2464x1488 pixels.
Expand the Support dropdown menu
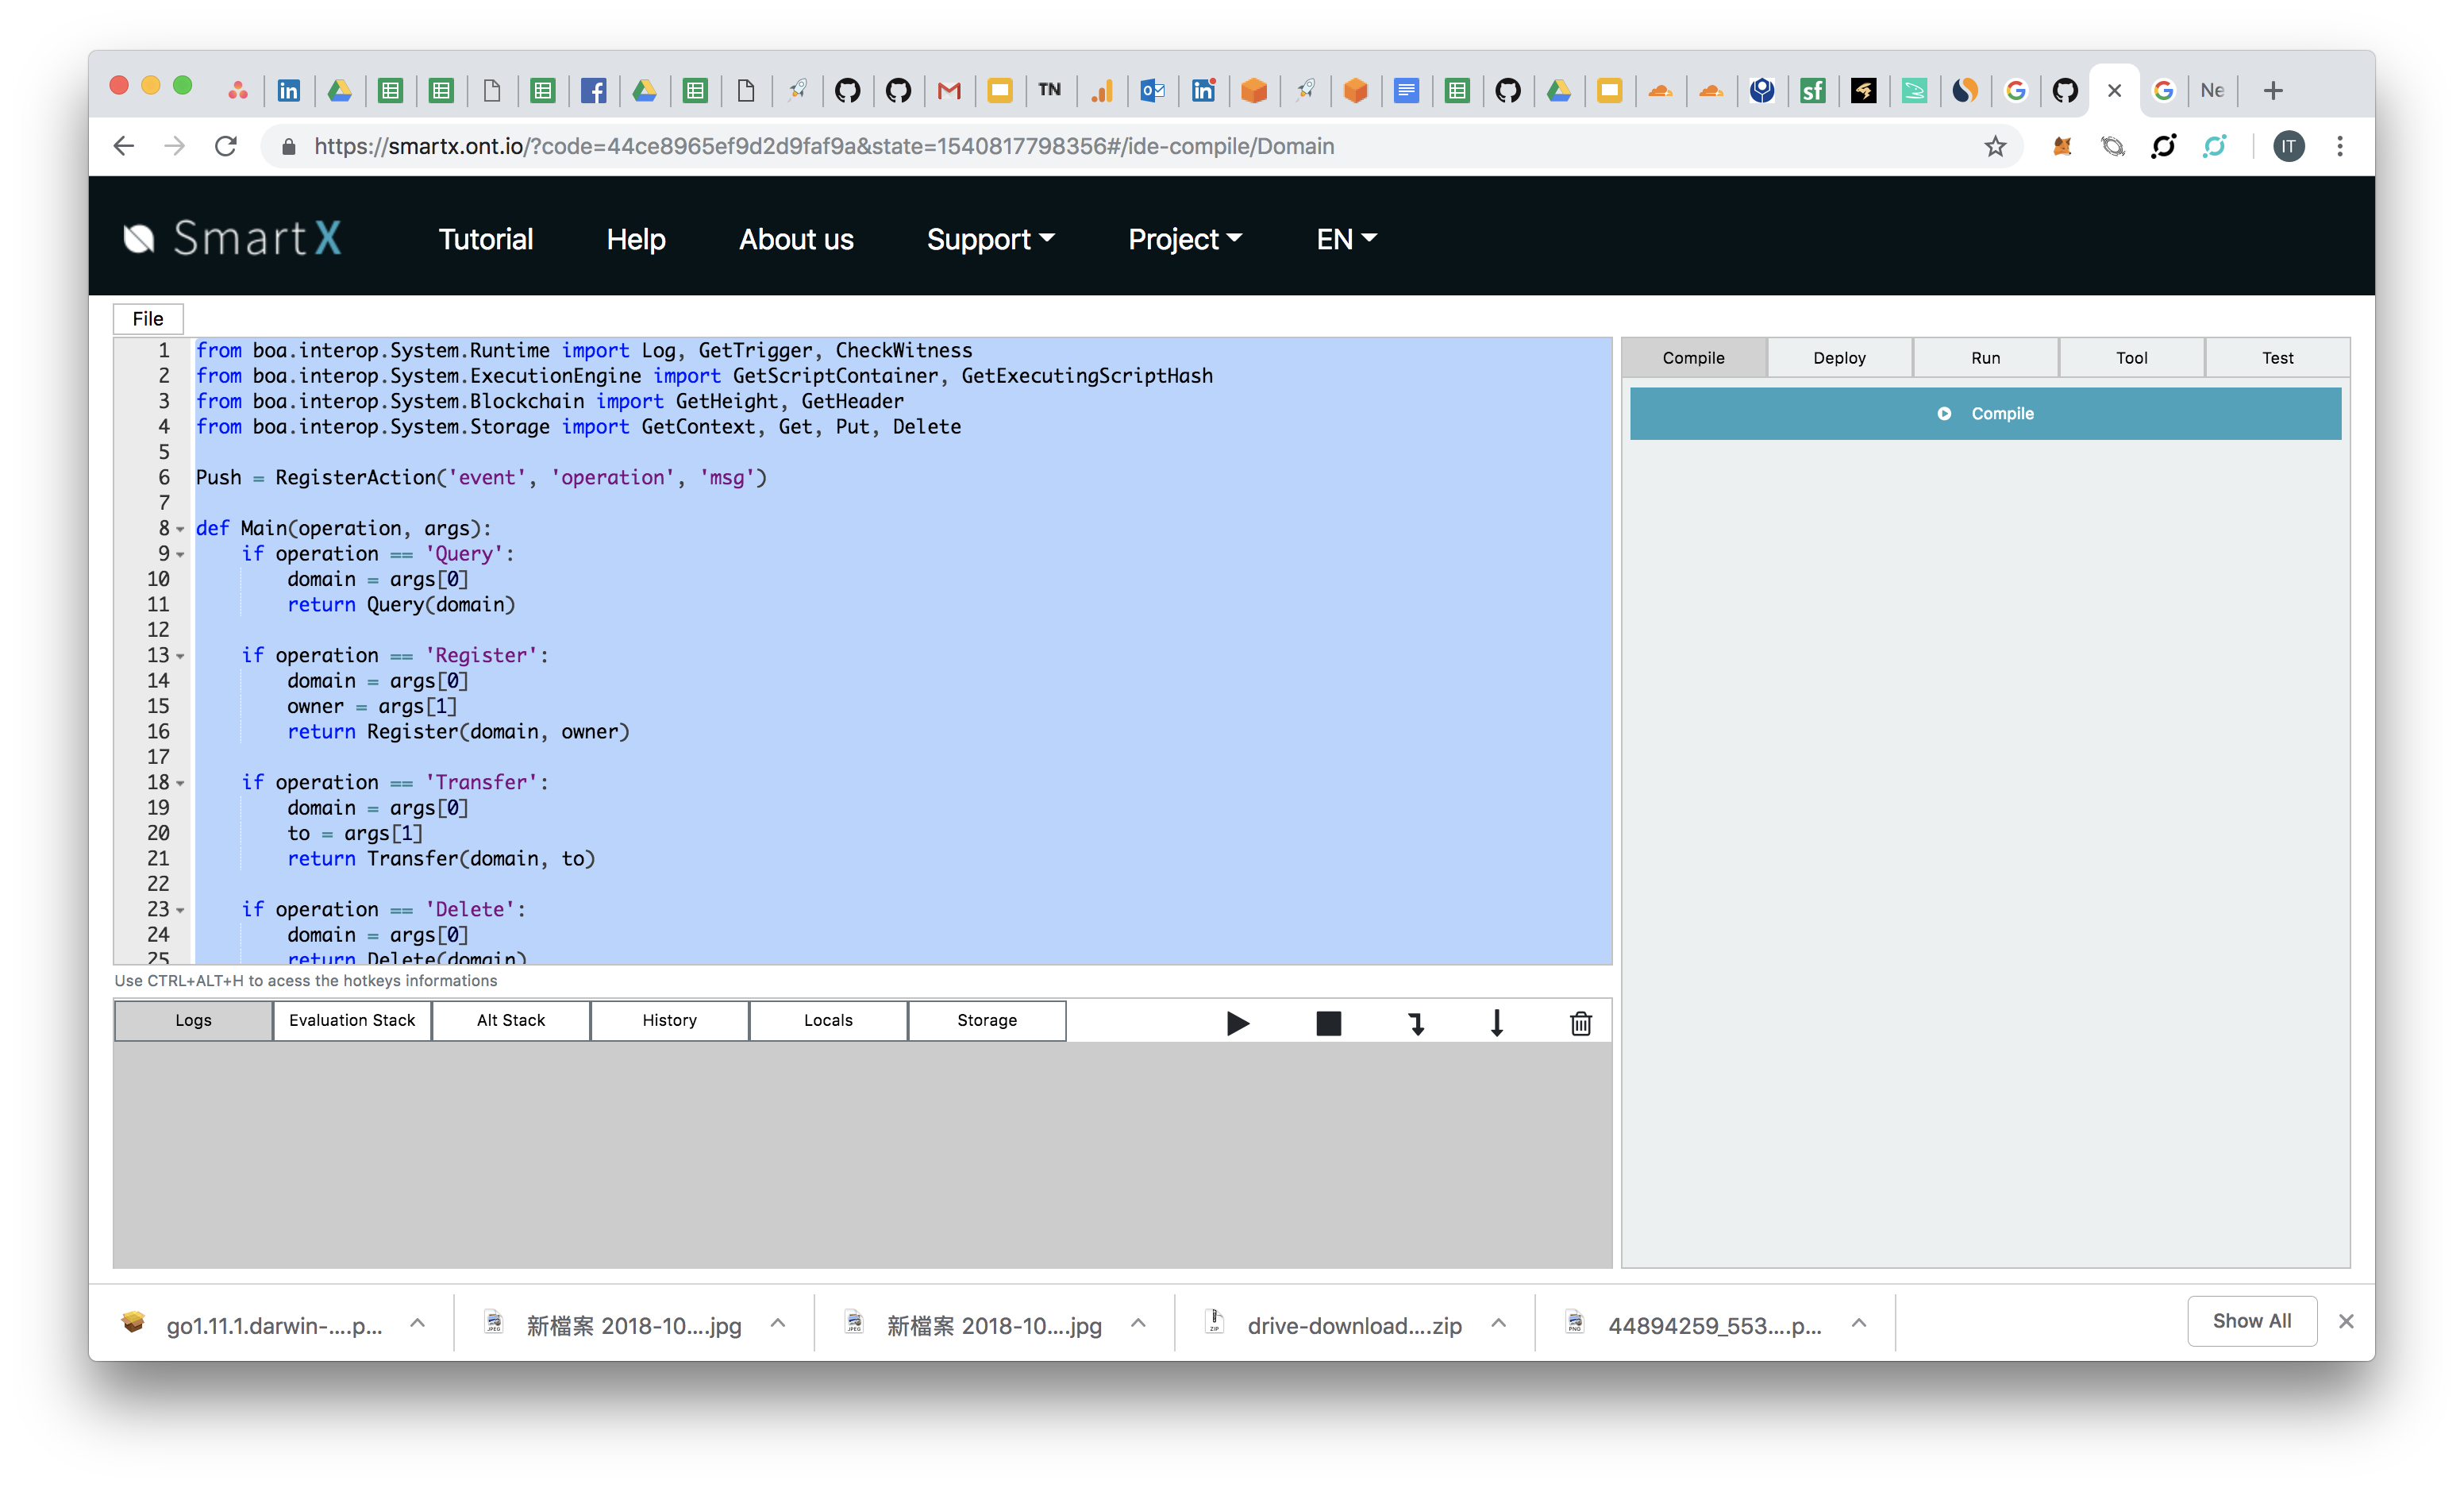tap(989, 237)
